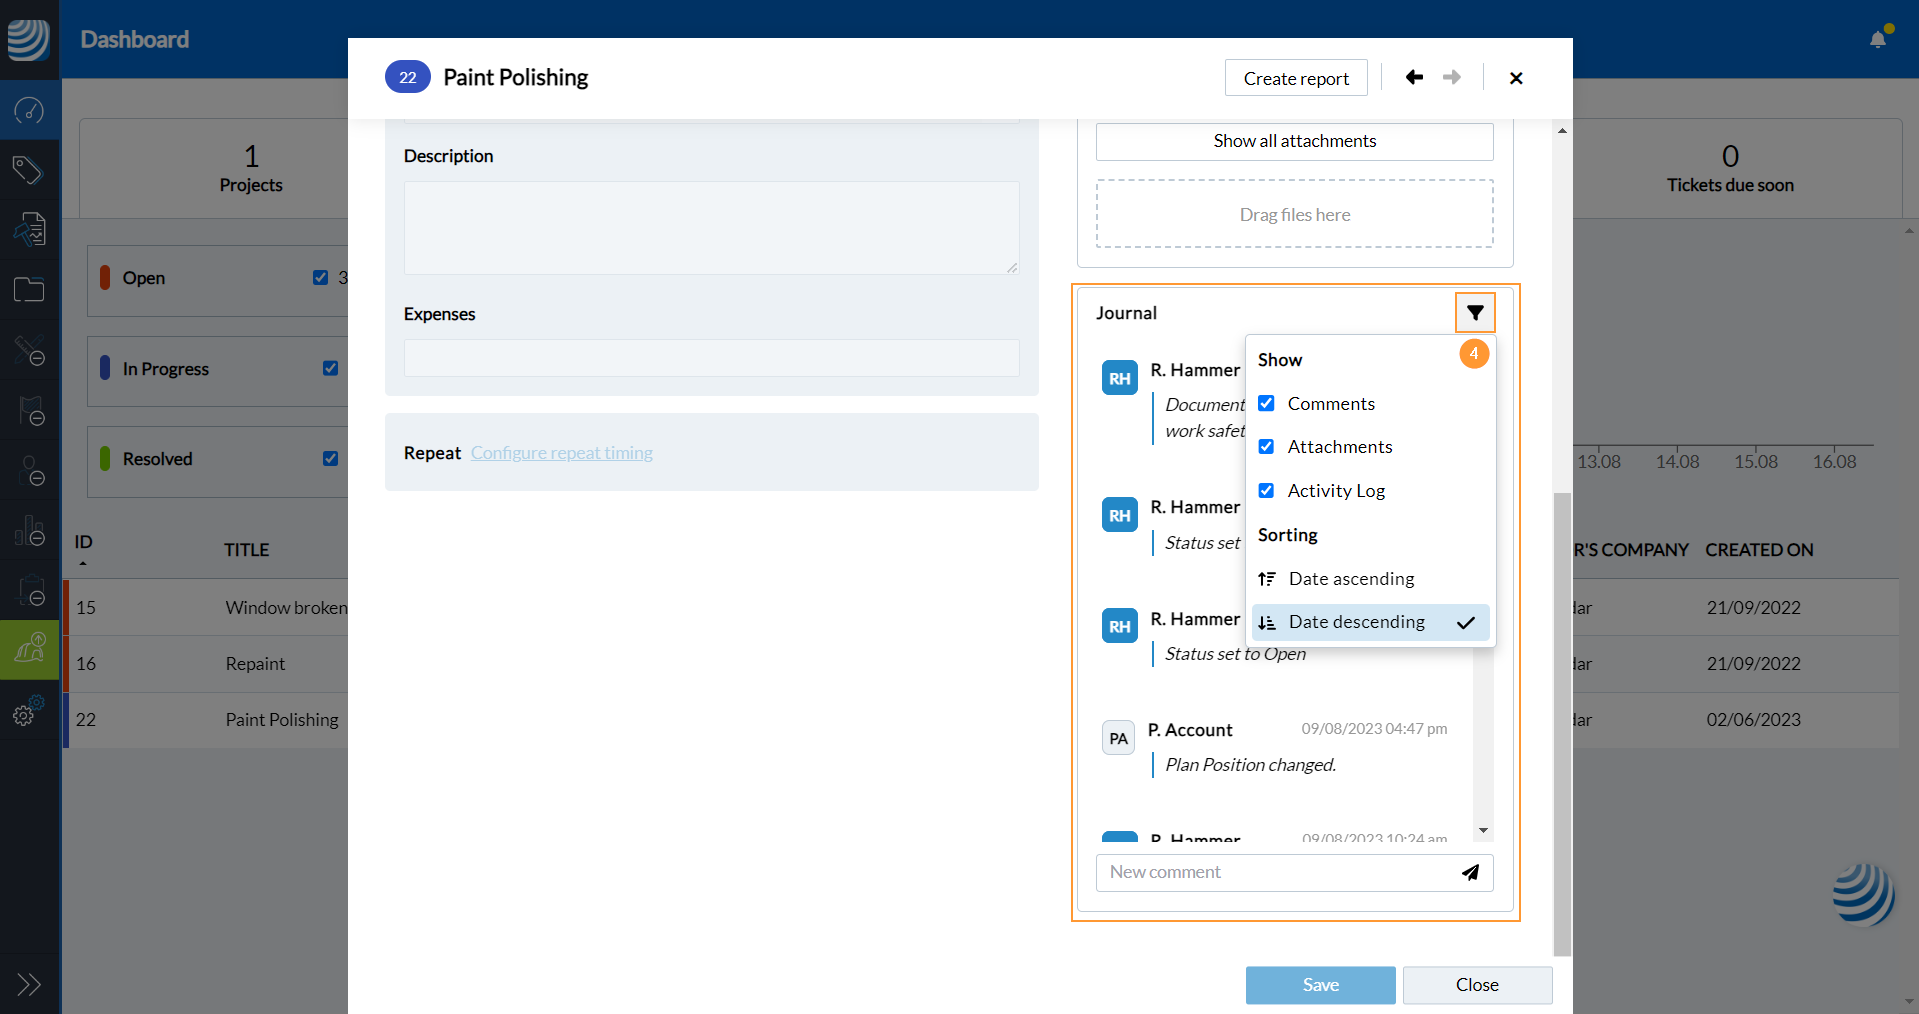The height and width of the screenshot is (1014, 1919).
Task: Expand sidebar with double chevron icon
Action: point(29,984)
